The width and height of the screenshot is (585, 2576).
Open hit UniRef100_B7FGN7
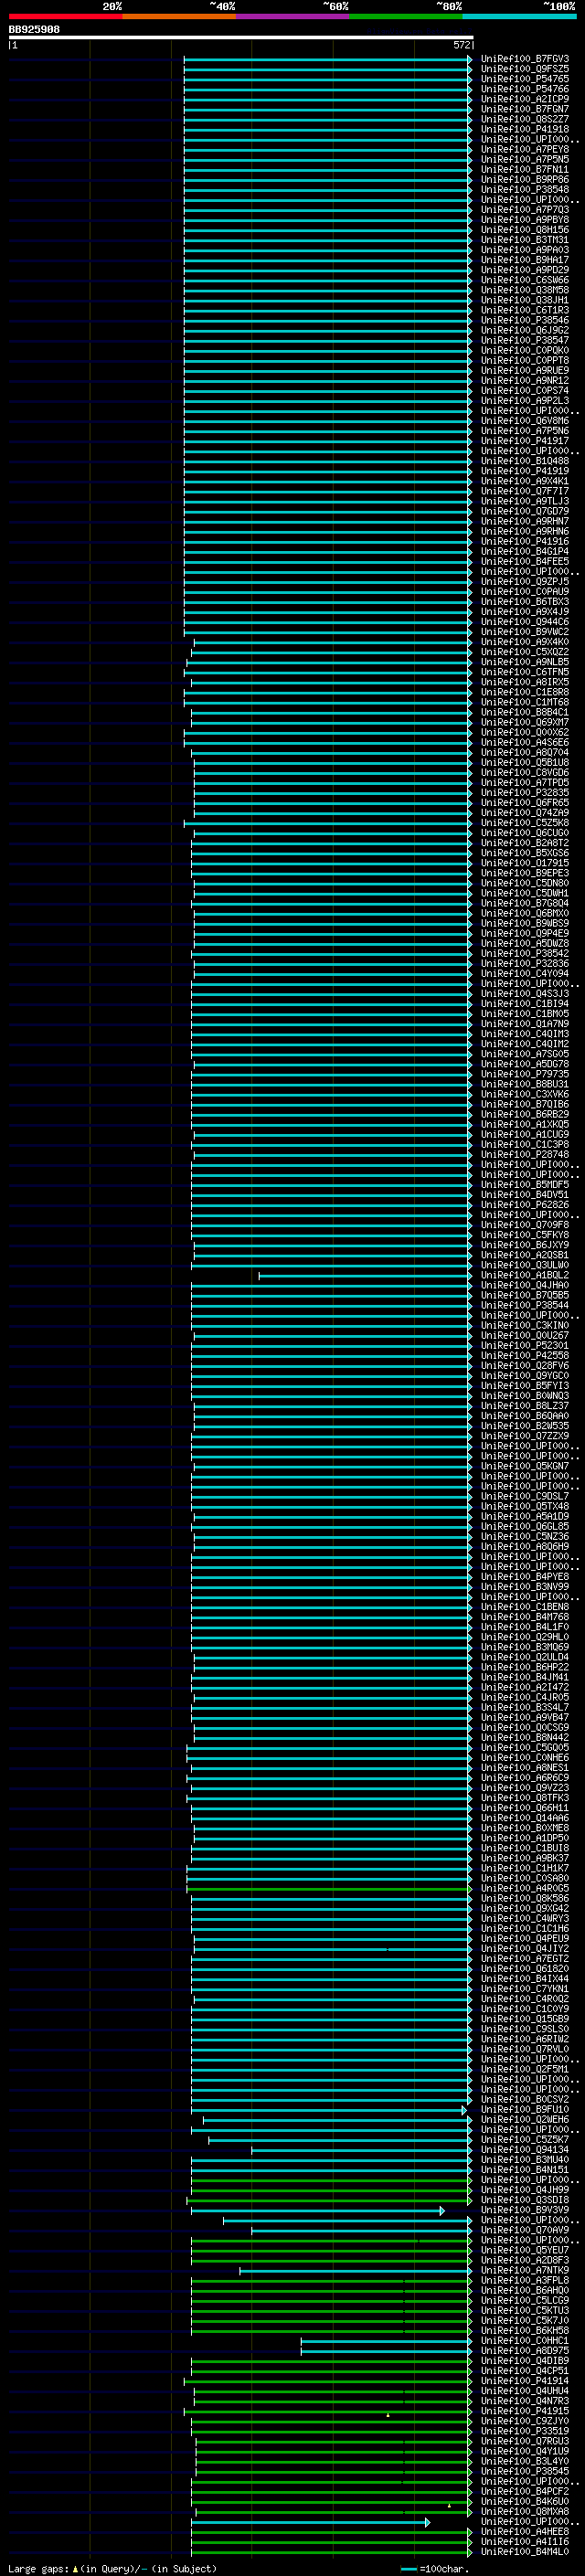click(x=525, y=109)
